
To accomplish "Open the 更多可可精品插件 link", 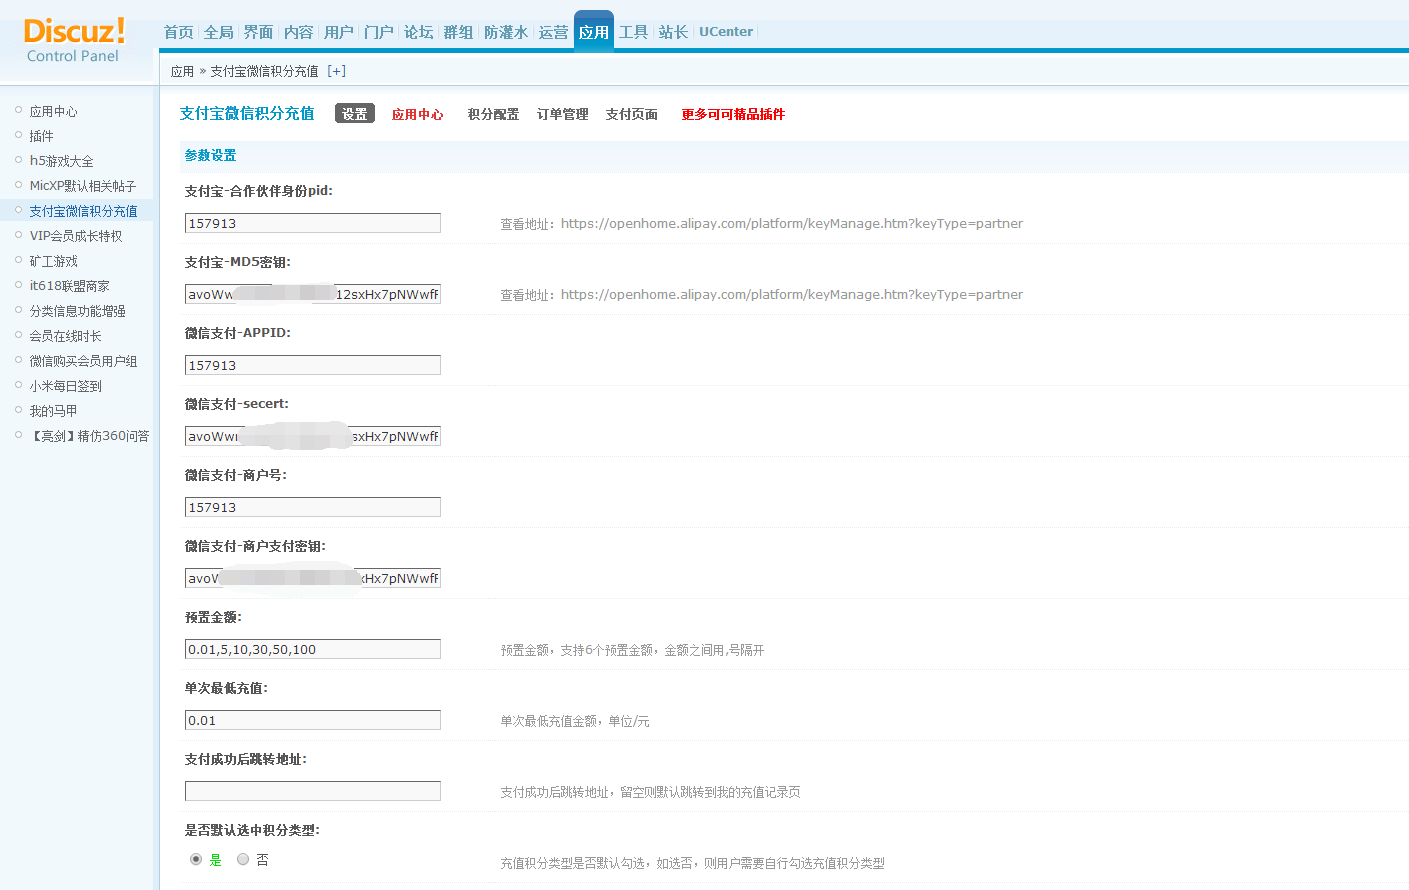I will tap(734, 114).
